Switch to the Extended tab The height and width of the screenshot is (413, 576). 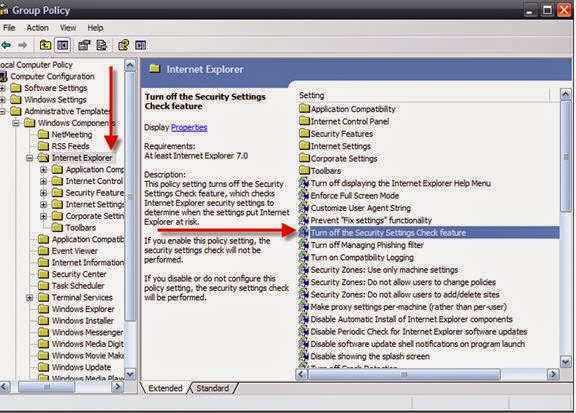coord(165,388)
